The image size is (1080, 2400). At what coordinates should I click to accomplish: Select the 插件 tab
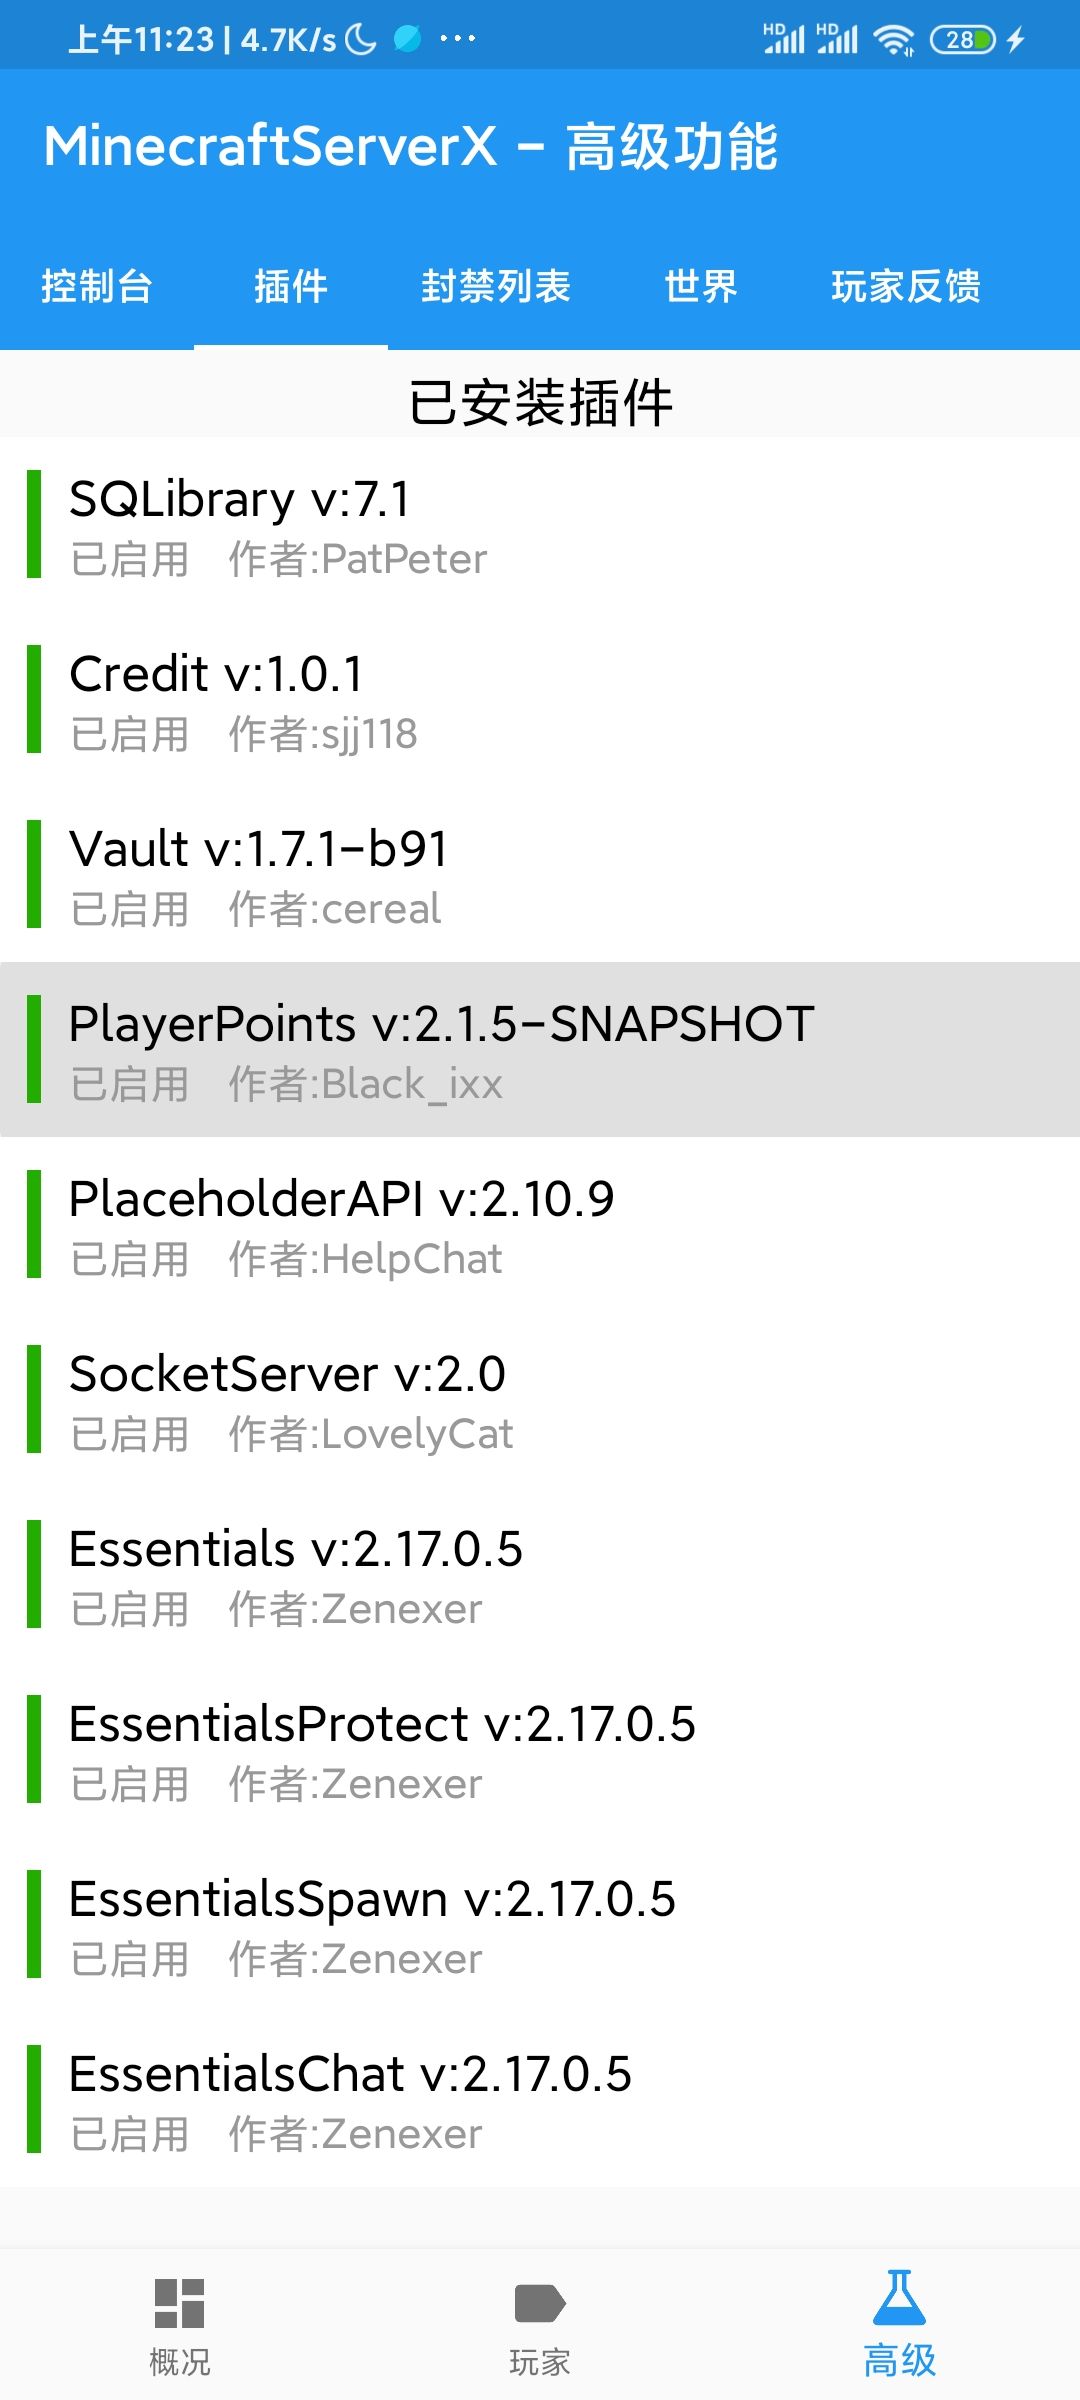[291, 287]
